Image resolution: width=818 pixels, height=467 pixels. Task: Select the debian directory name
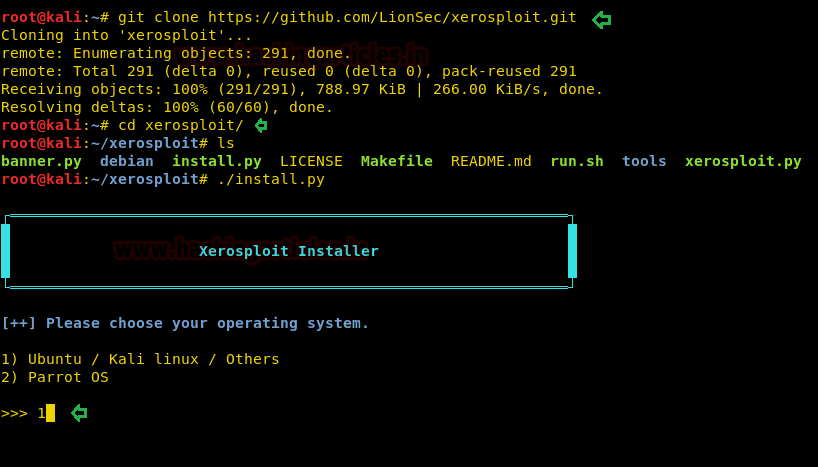pos(127,161)
